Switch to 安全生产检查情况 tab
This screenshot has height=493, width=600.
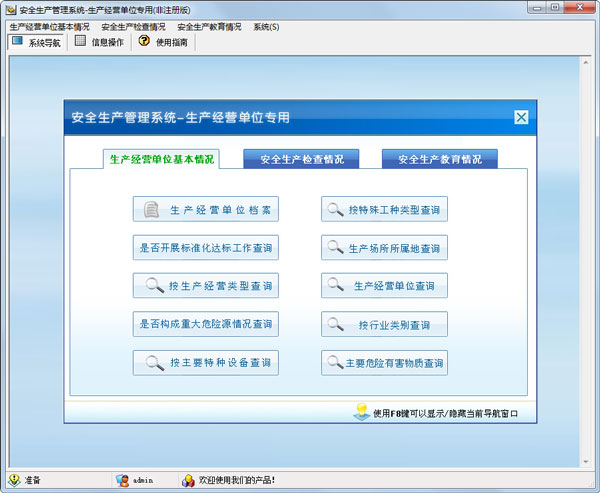(x=301, y=159)
